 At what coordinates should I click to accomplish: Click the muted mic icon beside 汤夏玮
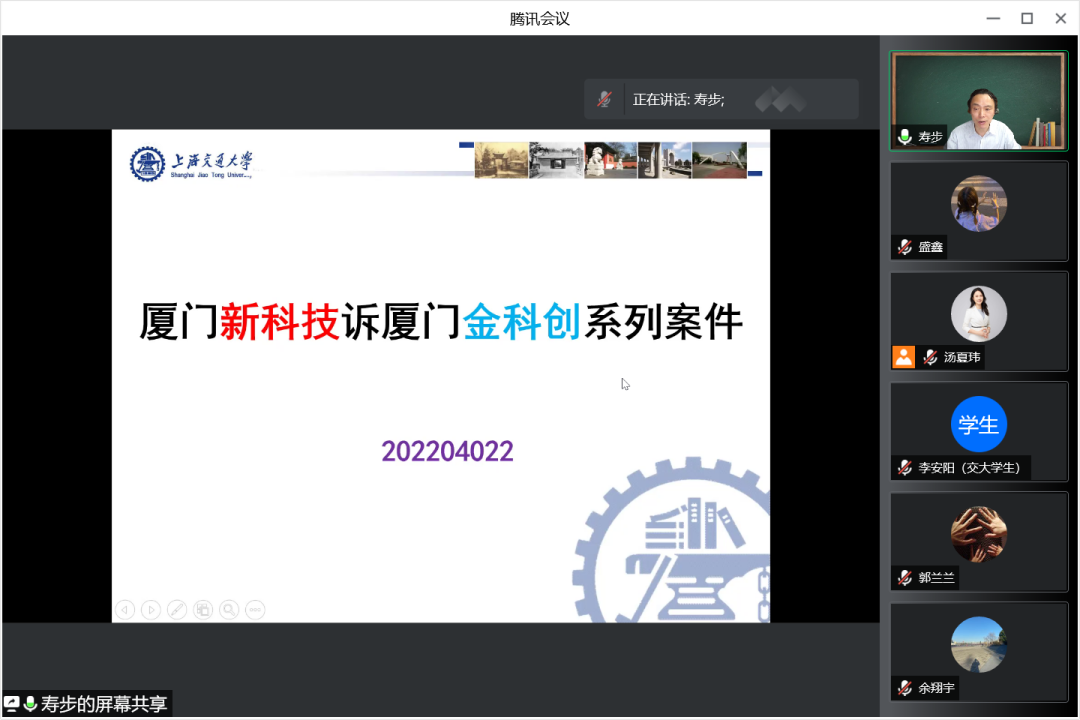click(x=930, y=357)
